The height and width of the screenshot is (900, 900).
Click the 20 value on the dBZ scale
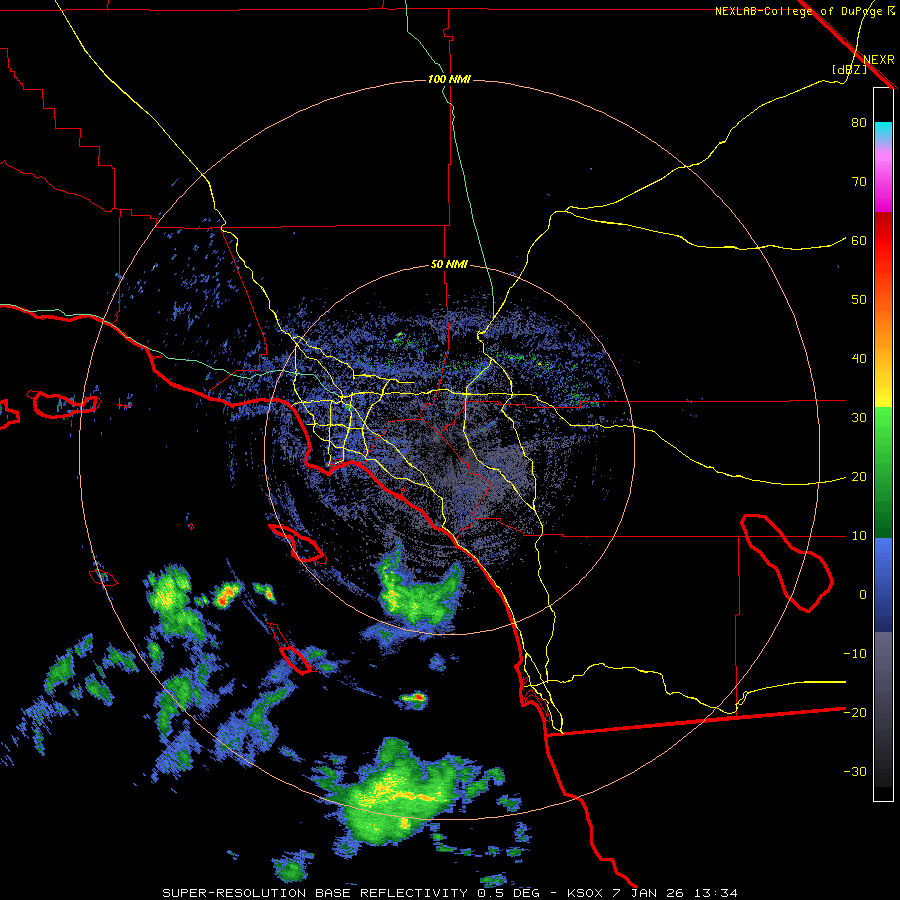click(859, 477)
